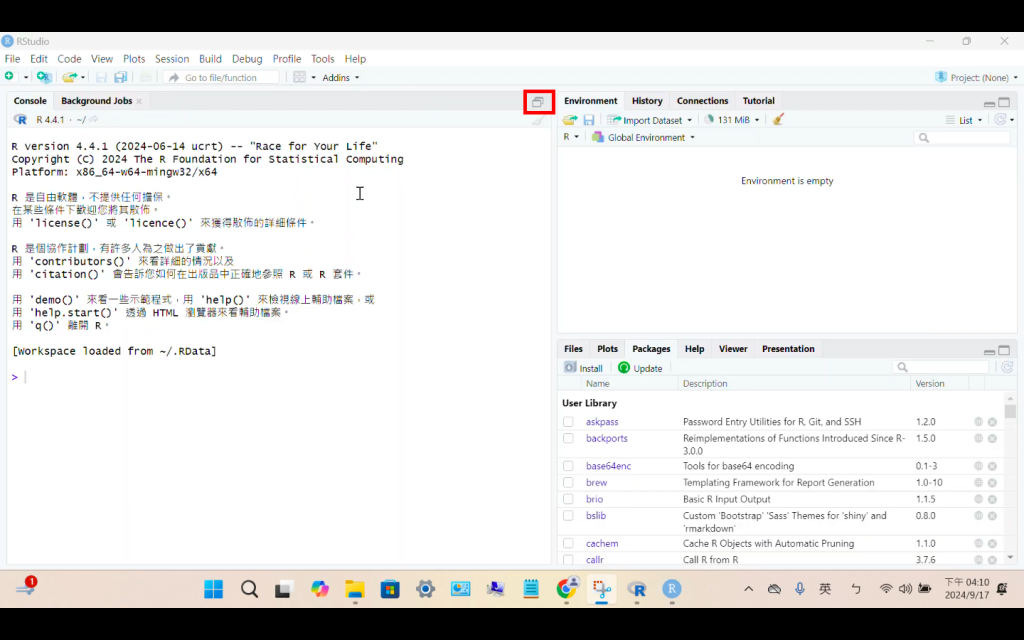The height and width of the screenshot is (640, 1024).
Task: Open the Import Dataset dropdown
Action: tap(649, 120)
